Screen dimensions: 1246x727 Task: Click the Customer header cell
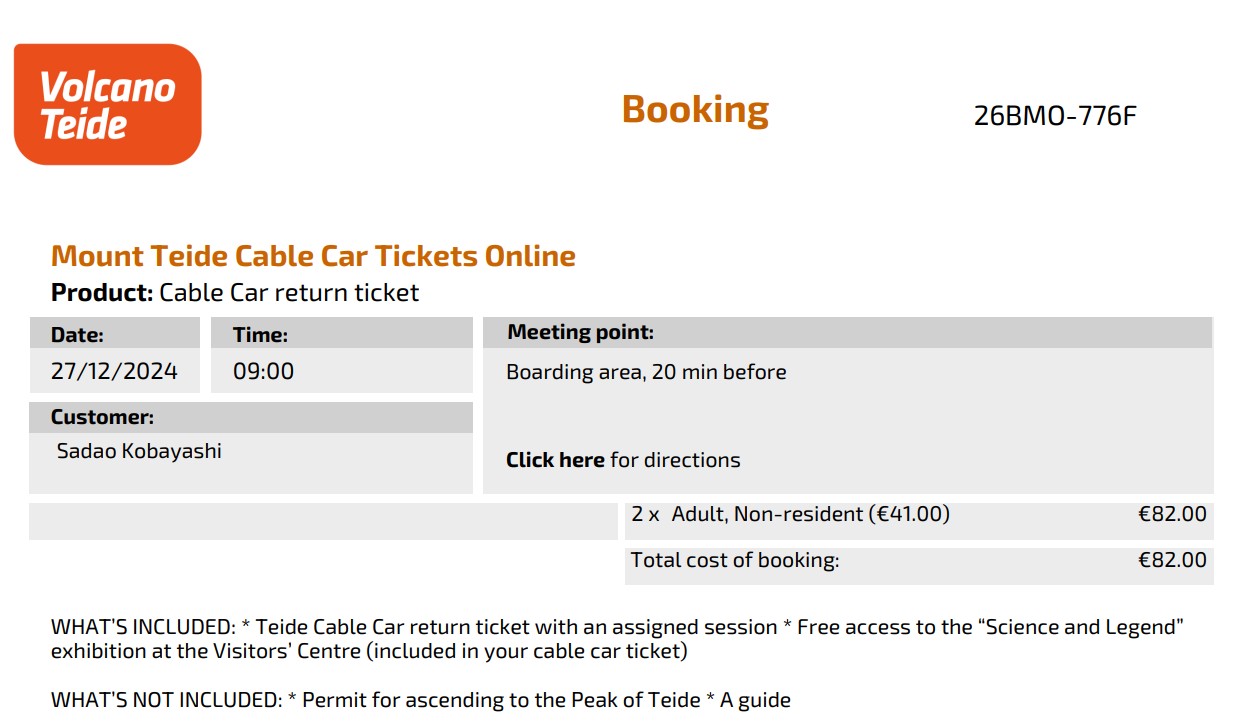[250, 417]
